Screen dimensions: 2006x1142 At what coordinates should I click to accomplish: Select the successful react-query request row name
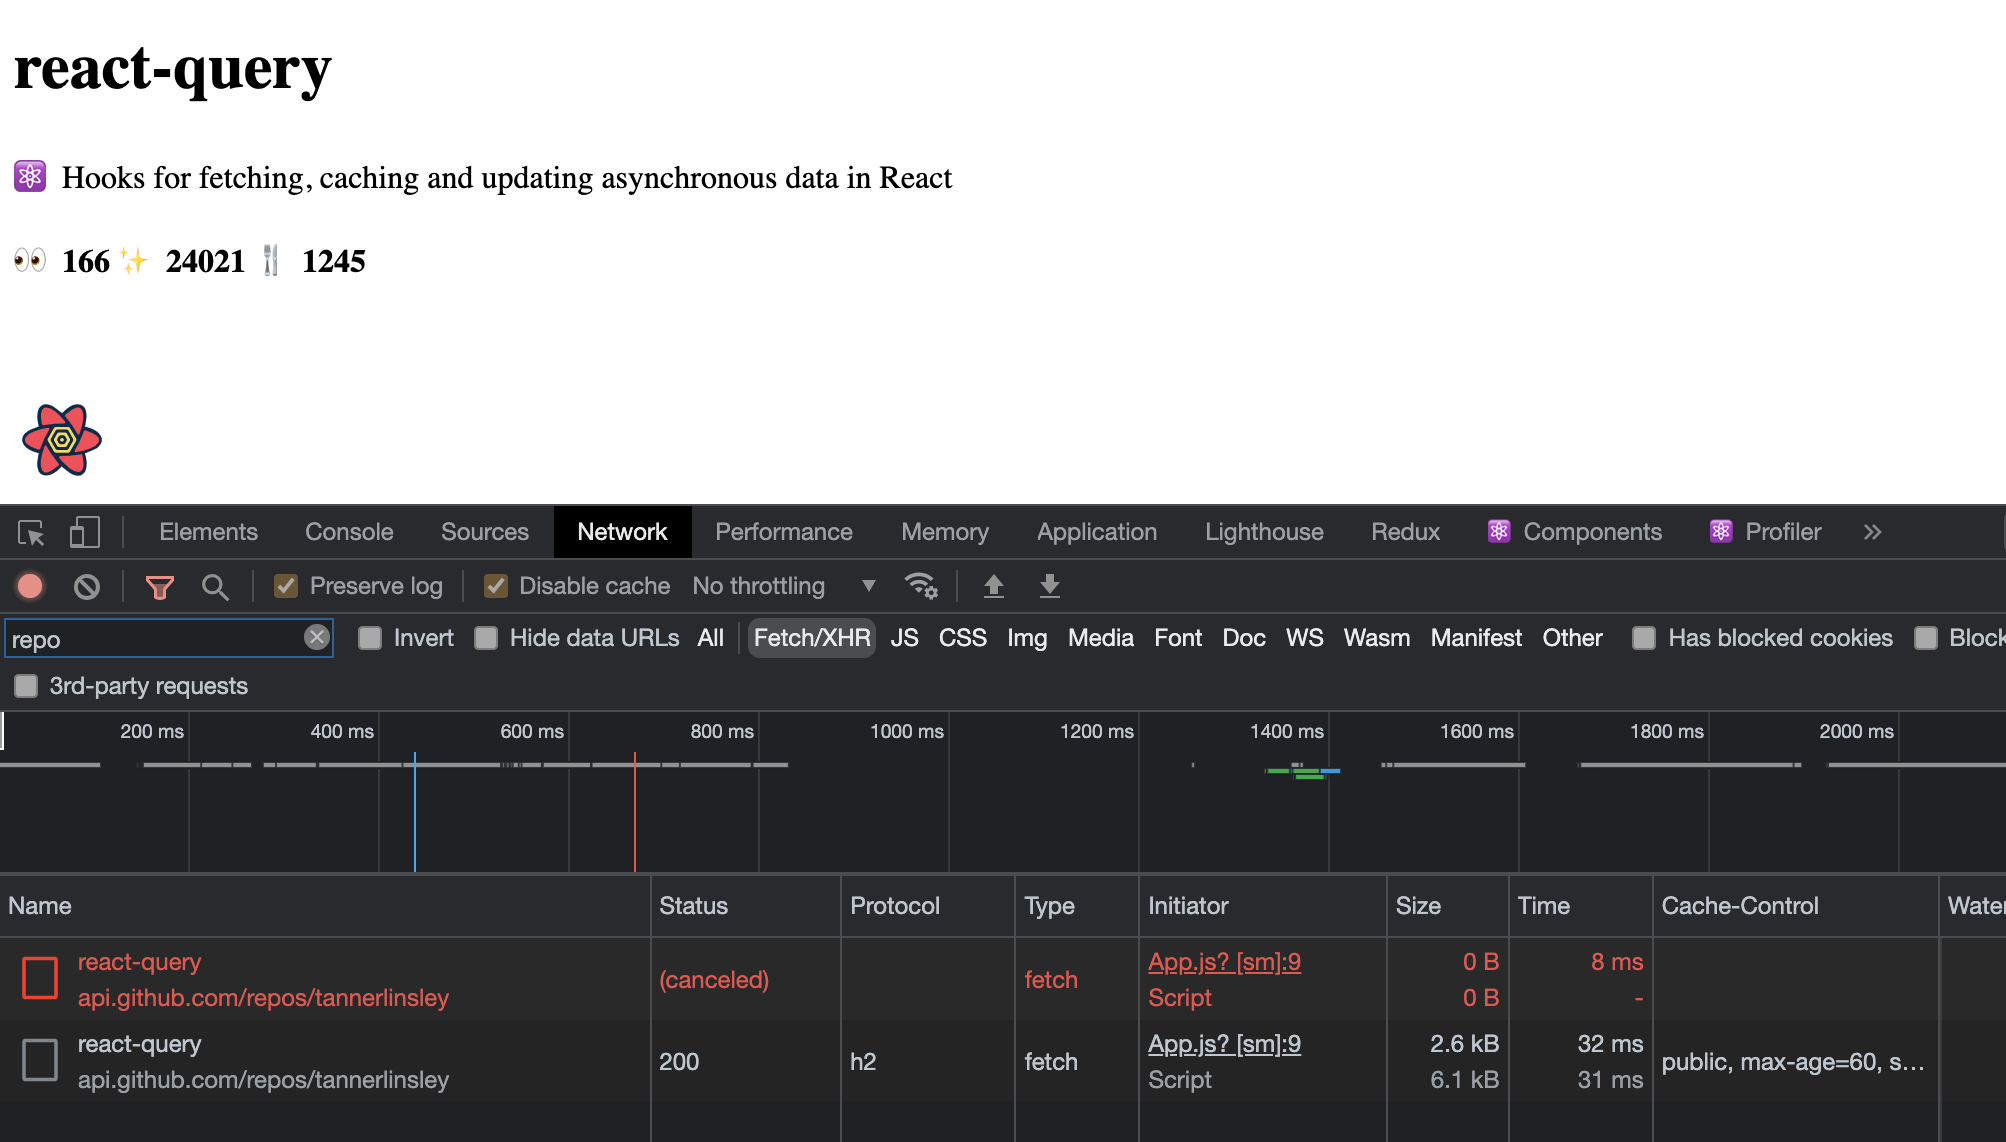[x=139, y=1044]
